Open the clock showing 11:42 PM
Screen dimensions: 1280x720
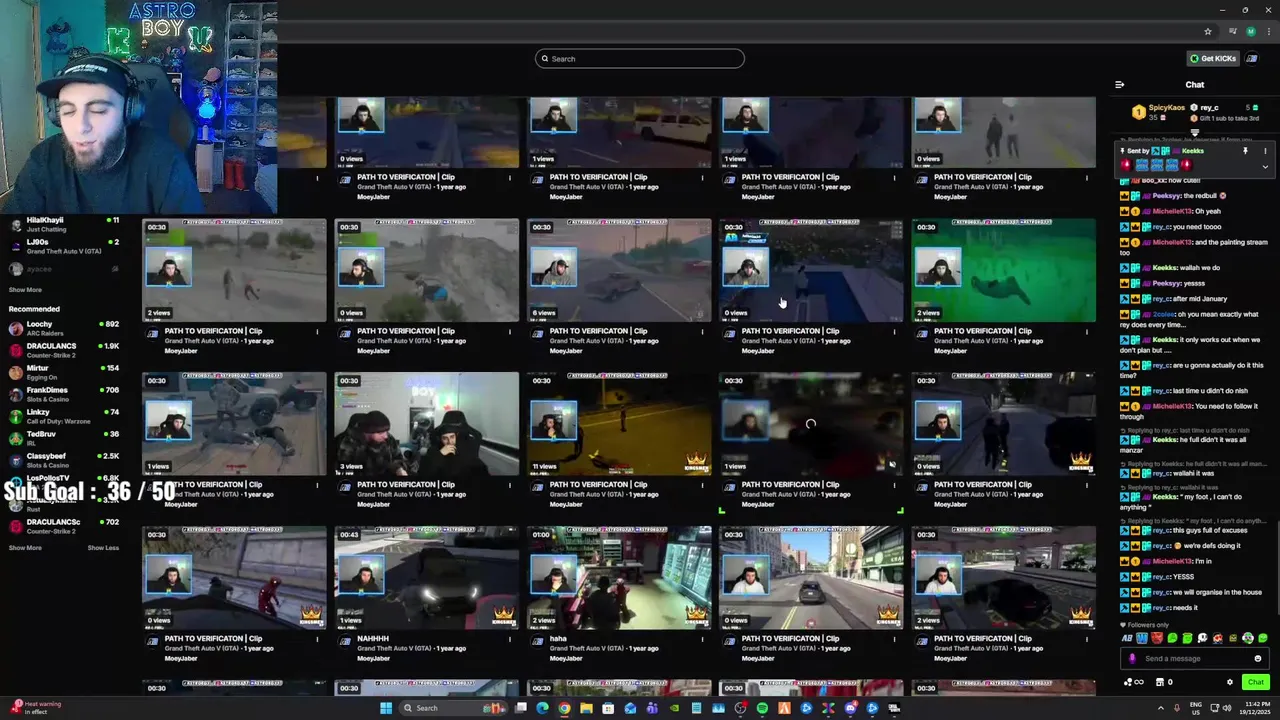pyautogui.click(x=1254, y=708)
